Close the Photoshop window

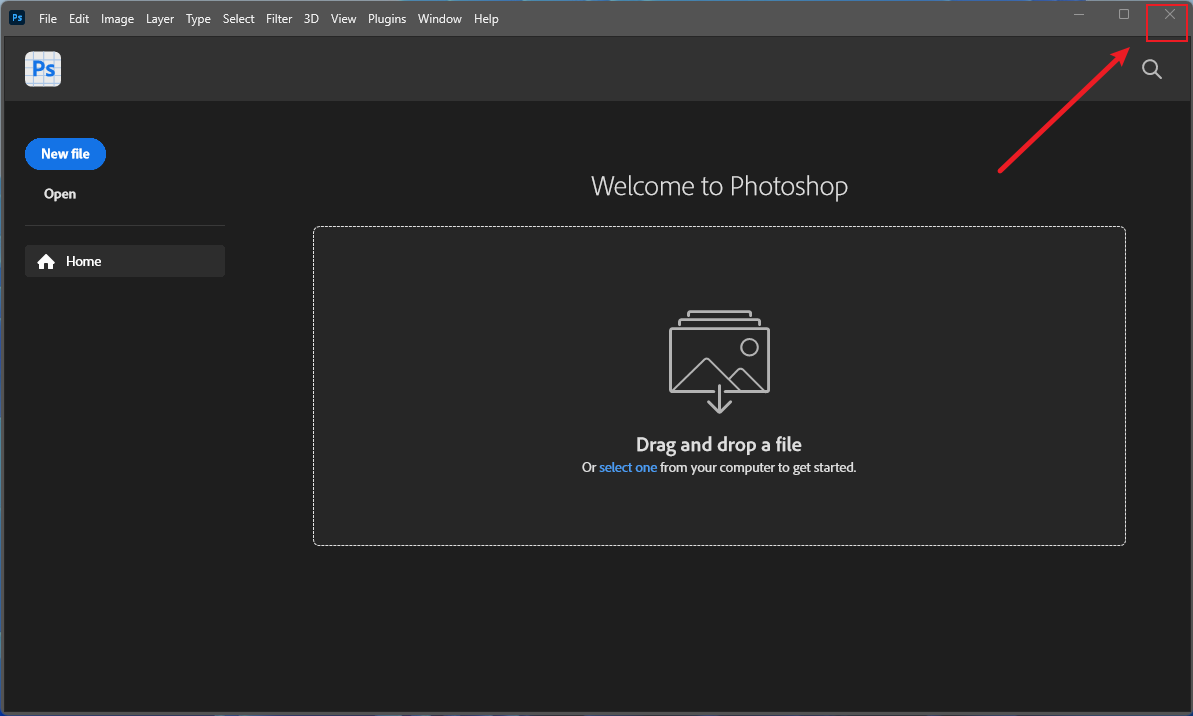pos(1169,14)
